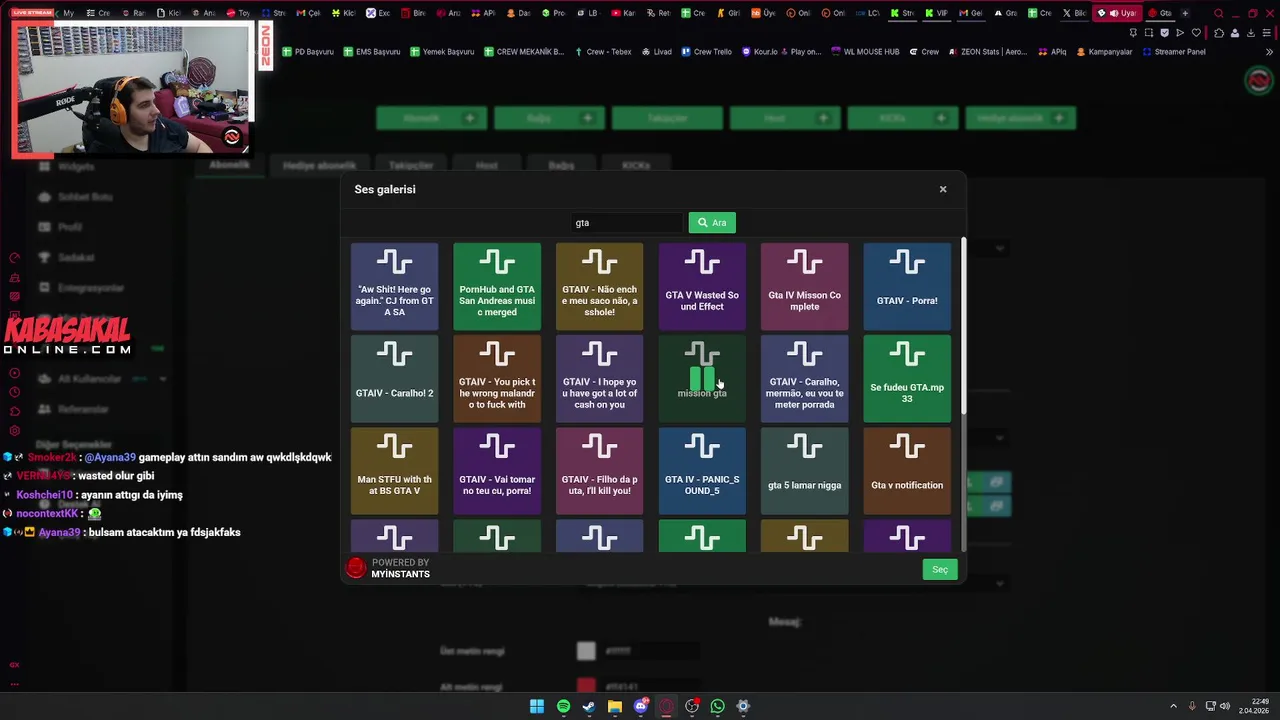Switch to the Hediye abonelik tab

319,166
